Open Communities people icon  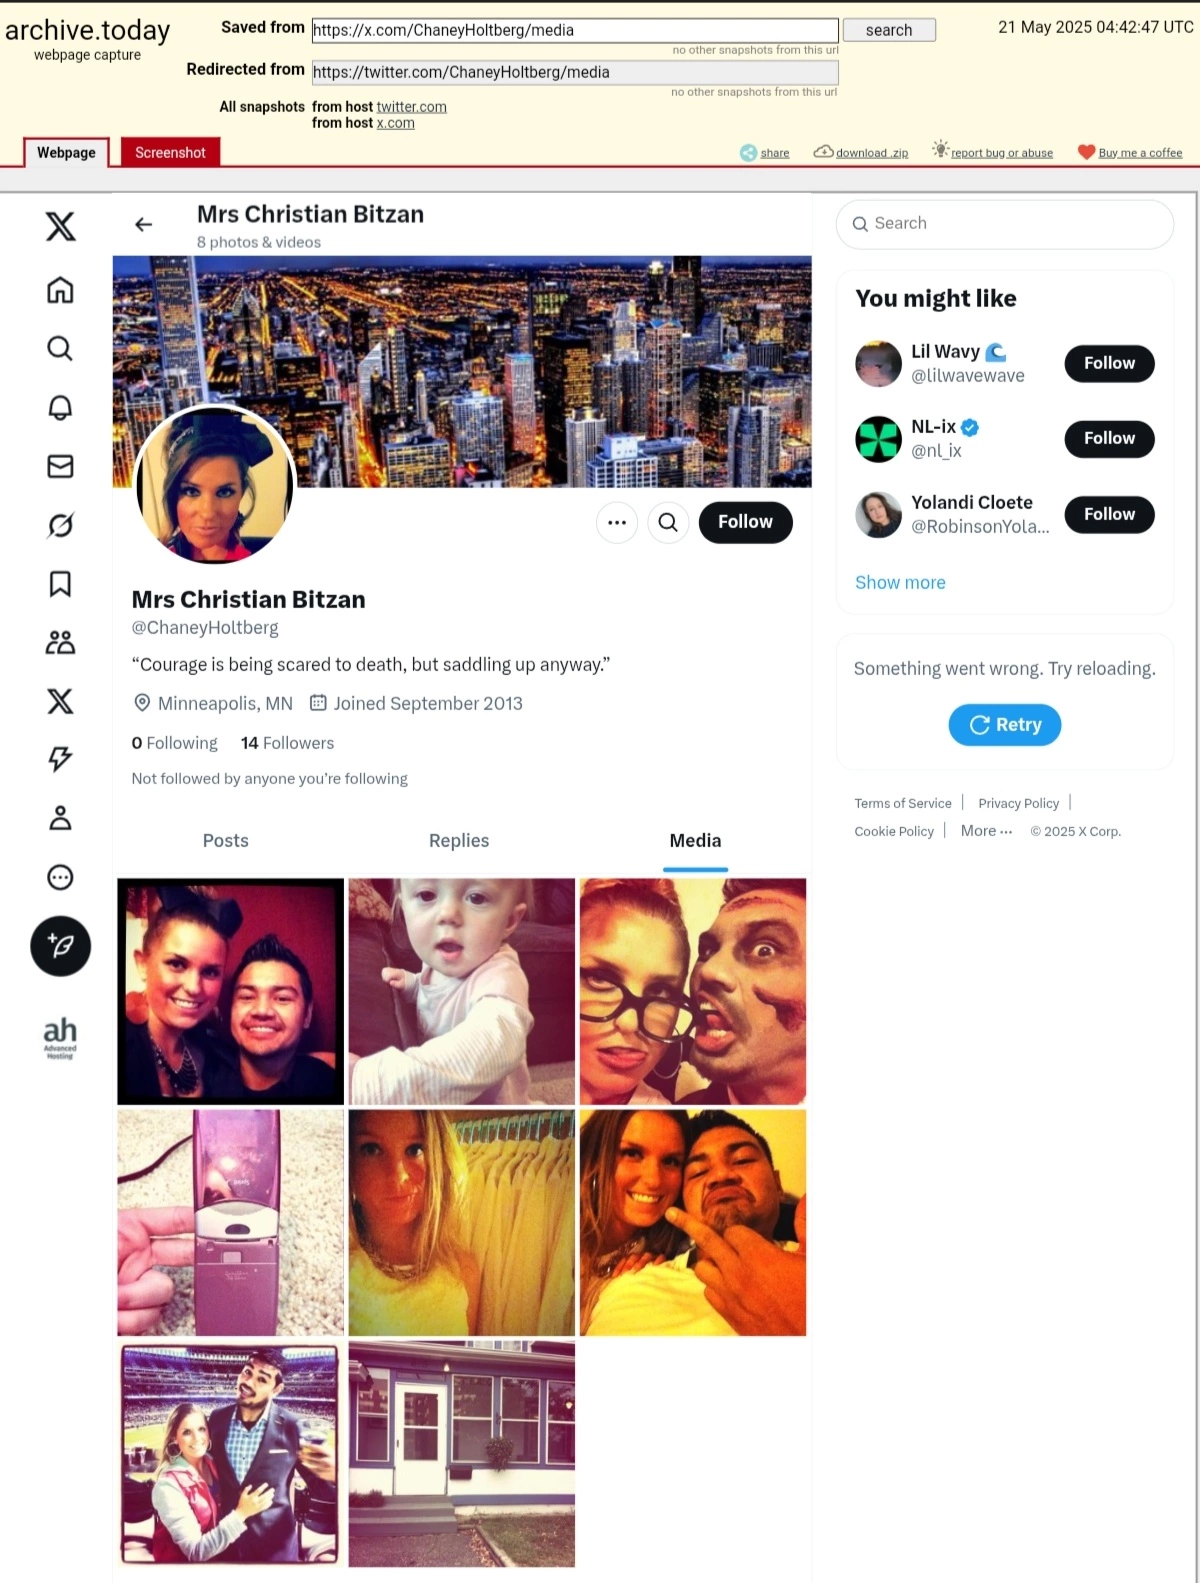pyautogui.click(x=60, y=642)
